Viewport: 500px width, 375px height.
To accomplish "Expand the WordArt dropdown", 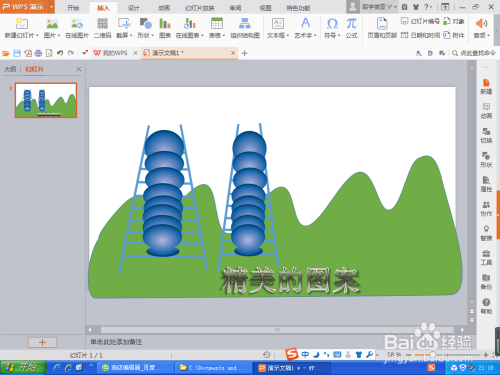I will [x=315, y=35].
